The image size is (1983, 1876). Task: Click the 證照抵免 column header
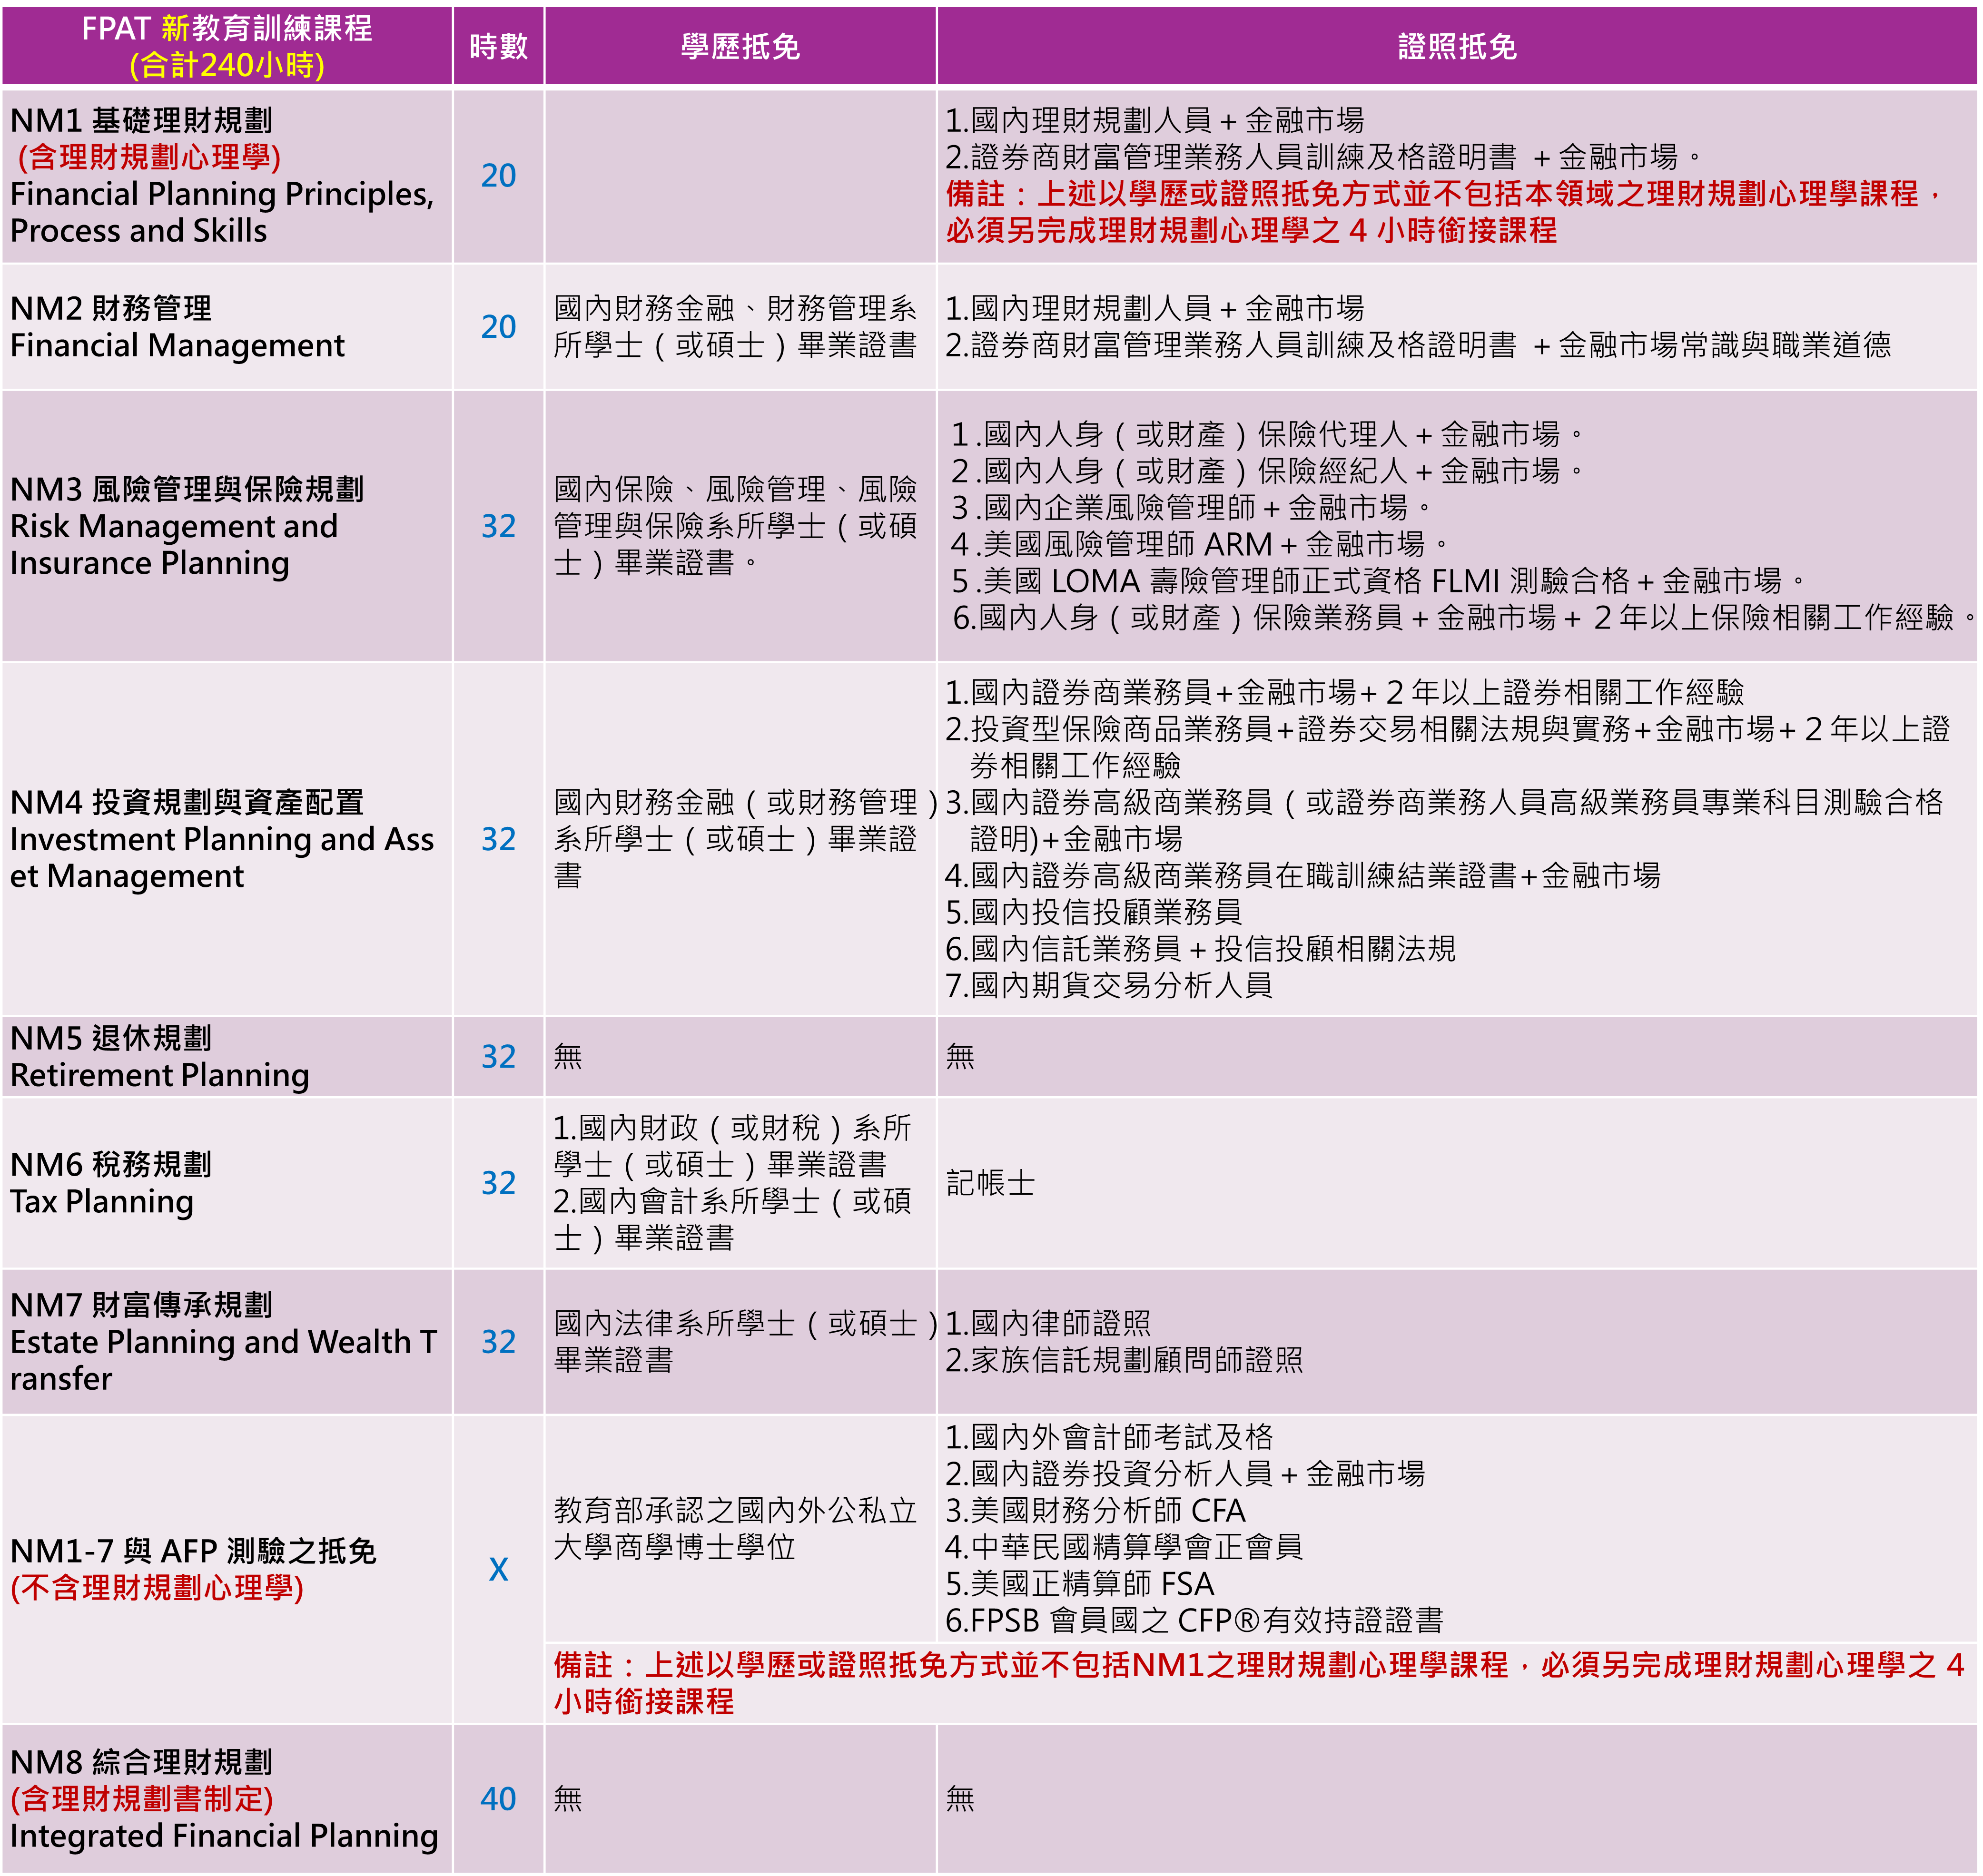(x=1456, y=46)
